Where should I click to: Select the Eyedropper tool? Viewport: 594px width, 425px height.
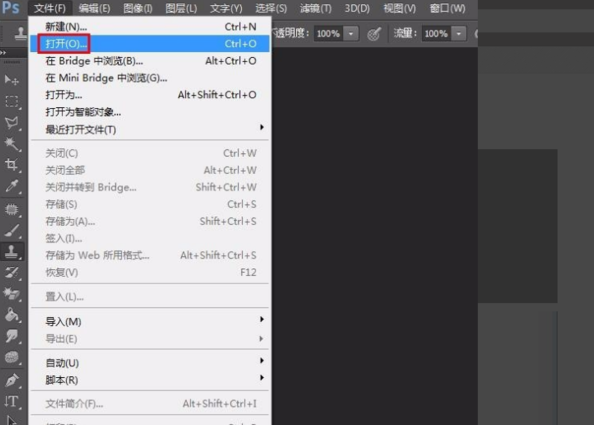tap(12, 186)
